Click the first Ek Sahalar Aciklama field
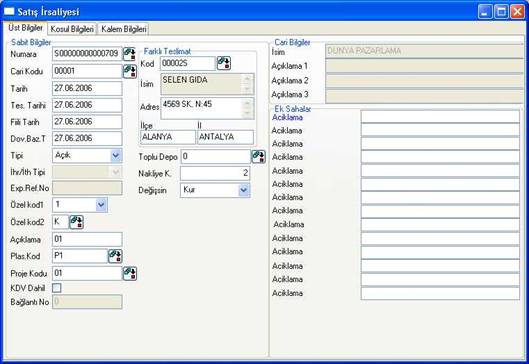 click(x=440, y=117)
